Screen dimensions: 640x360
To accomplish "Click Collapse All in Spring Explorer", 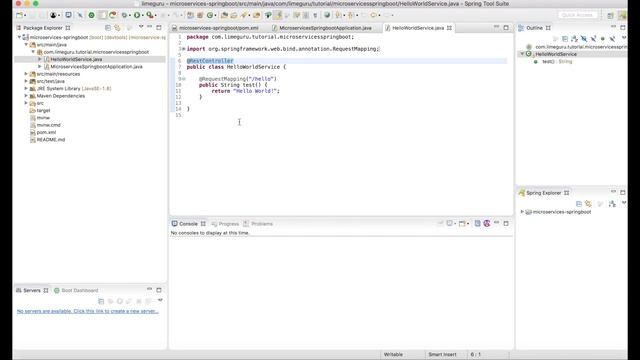I will tap(579, 203).
